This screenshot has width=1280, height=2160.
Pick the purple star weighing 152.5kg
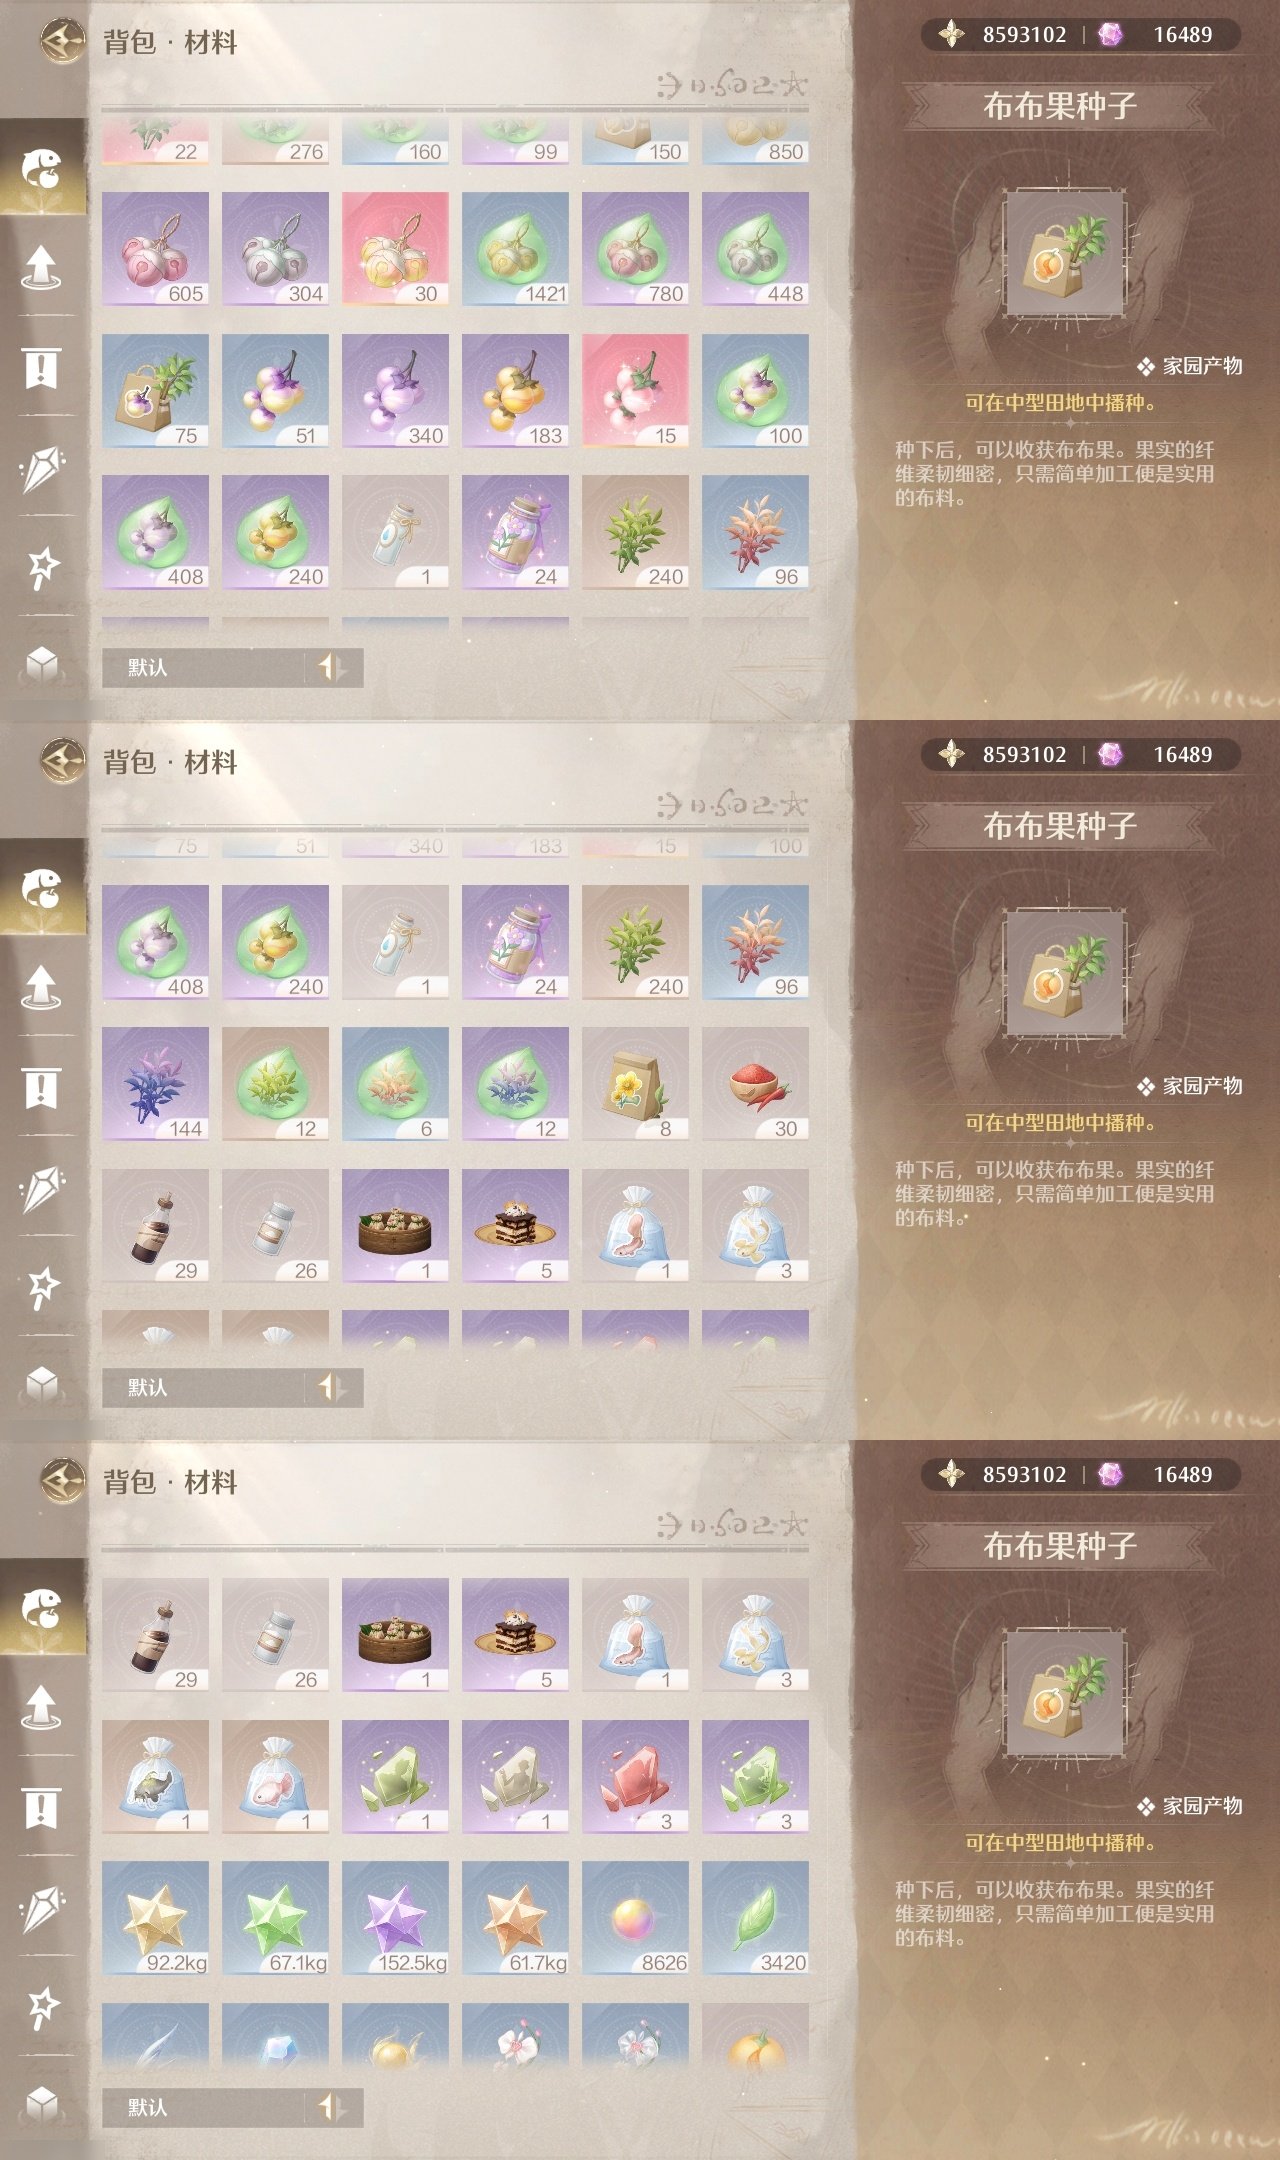click(x=395, y=1918)
